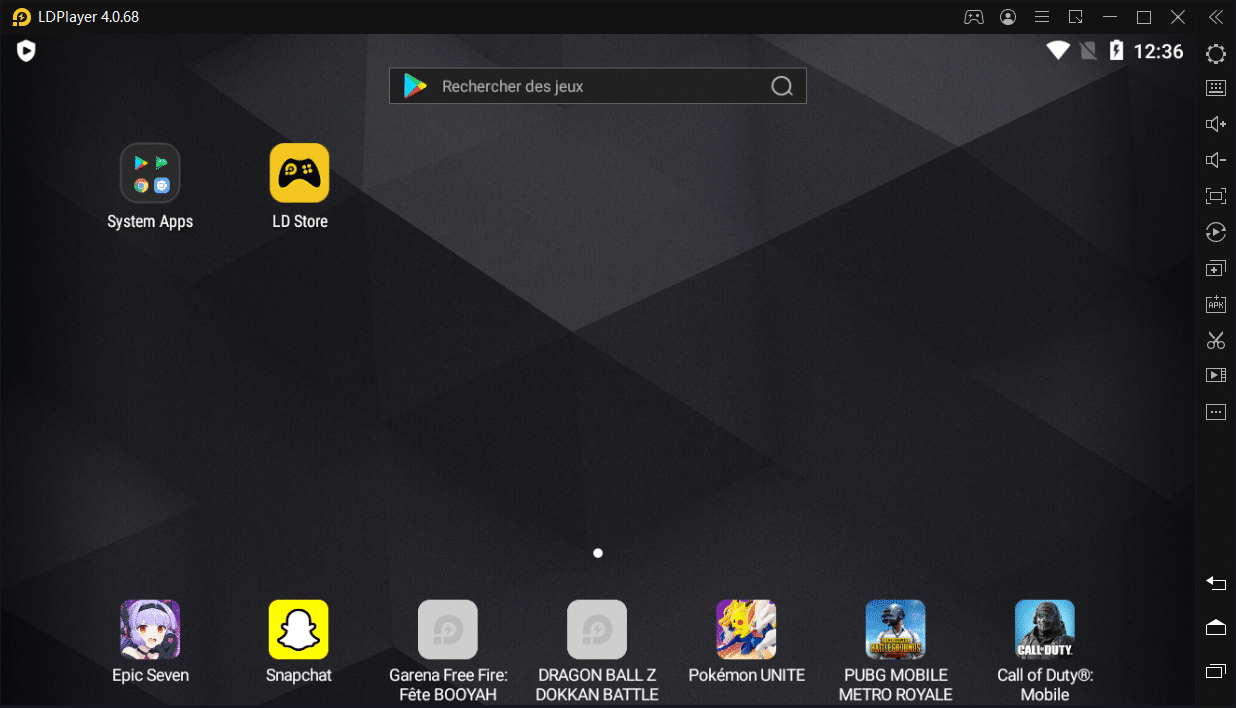
Task: Install an APK via the sidebar button
Action: click(1216, 304)
